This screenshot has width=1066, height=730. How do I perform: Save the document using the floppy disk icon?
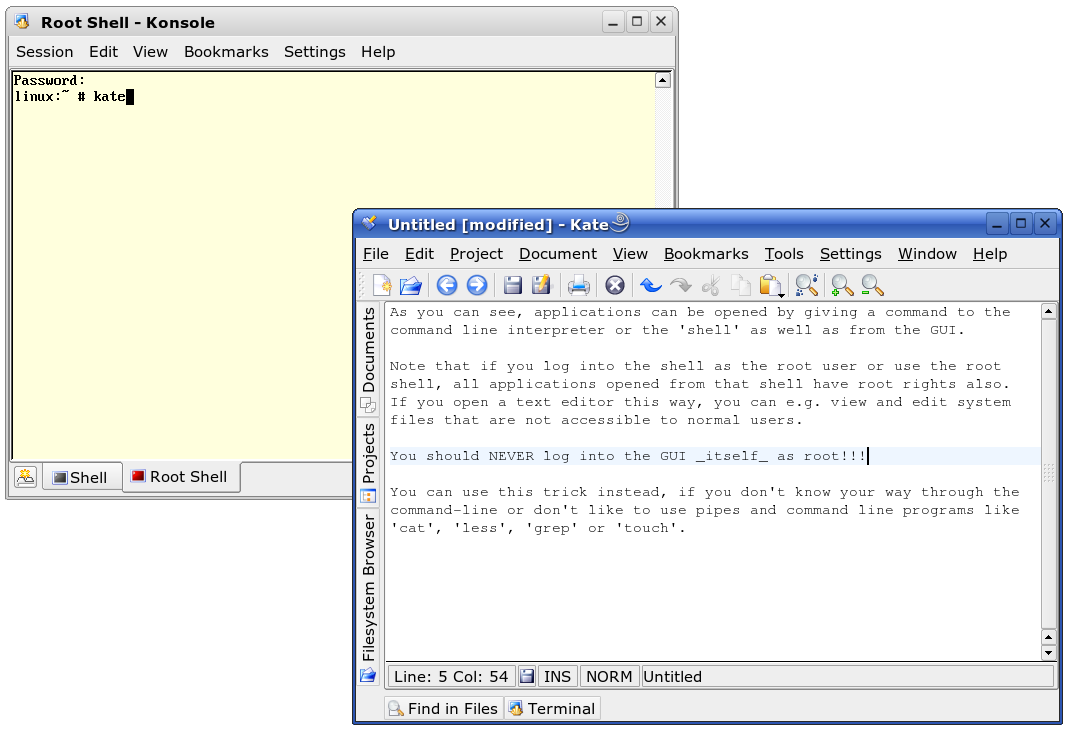click(x=513, y=285)
